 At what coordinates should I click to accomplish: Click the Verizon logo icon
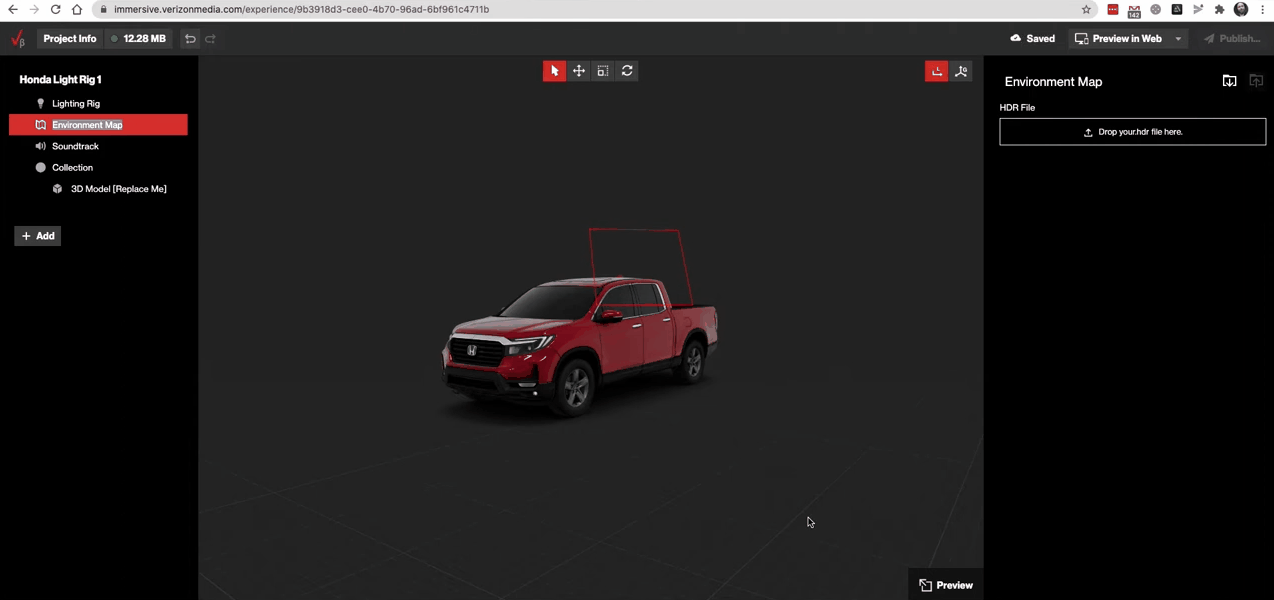17,39
